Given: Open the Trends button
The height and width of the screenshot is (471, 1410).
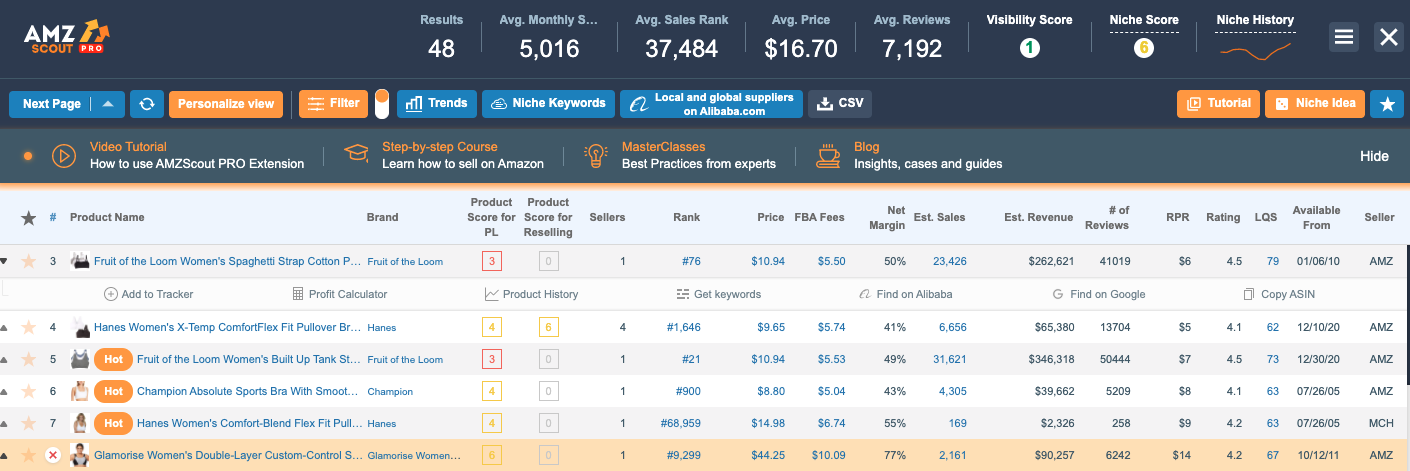Looking at the screenshot, I should pos(436,104).
